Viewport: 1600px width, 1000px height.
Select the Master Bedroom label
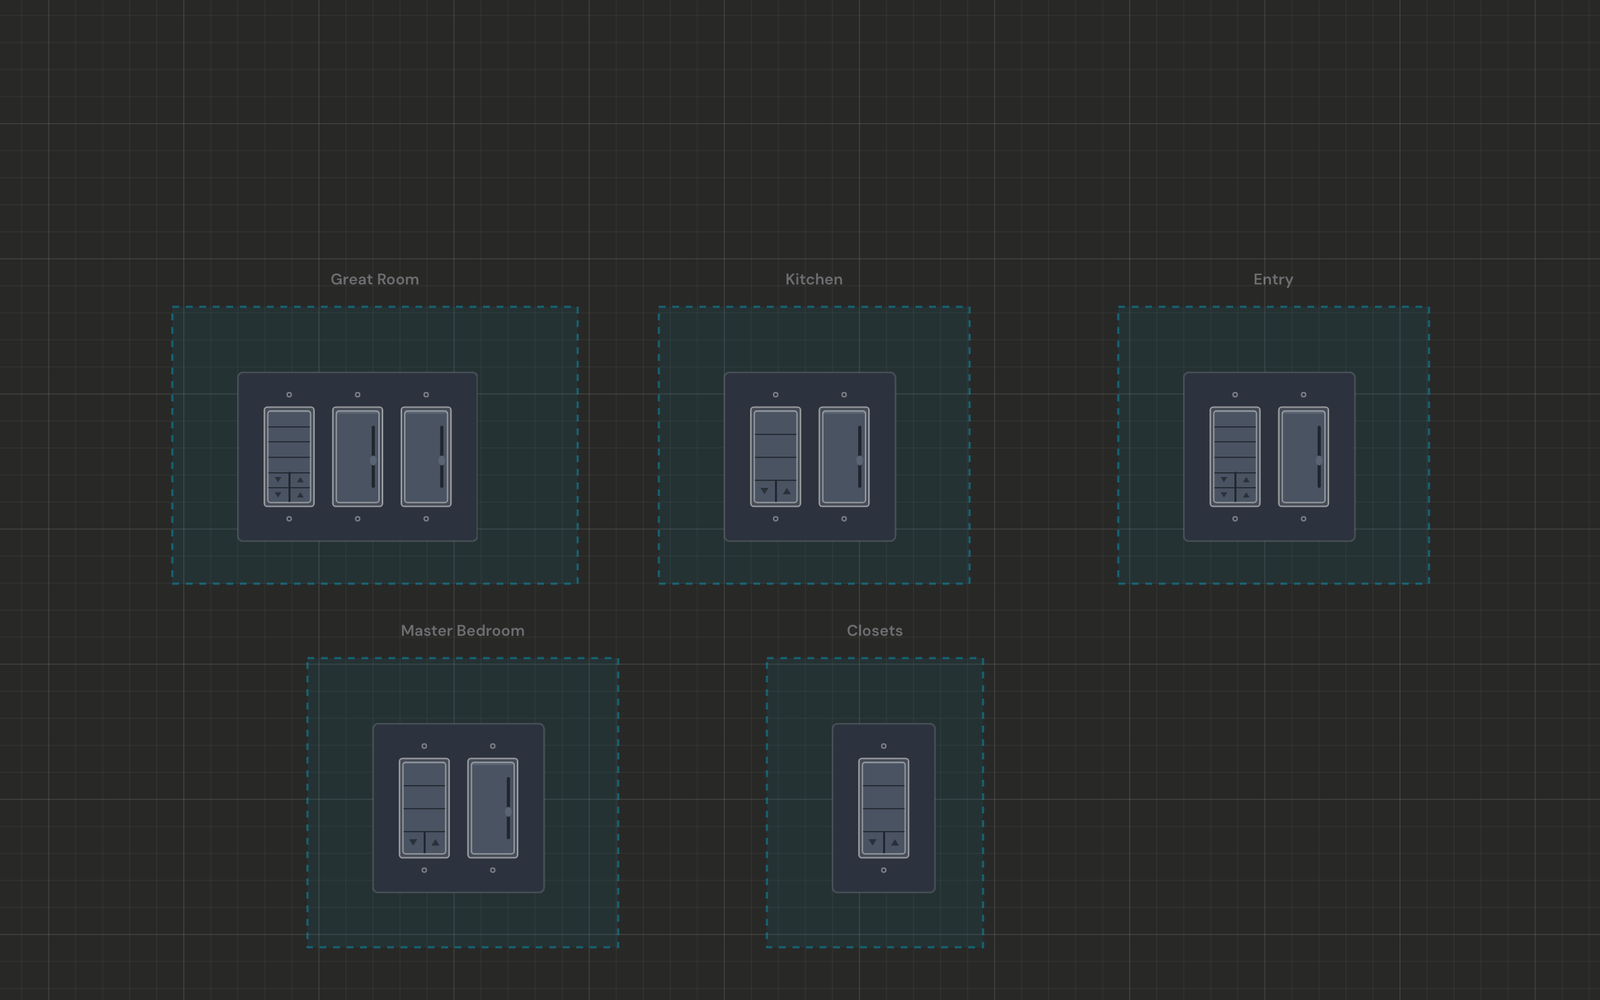pos(462,630)
